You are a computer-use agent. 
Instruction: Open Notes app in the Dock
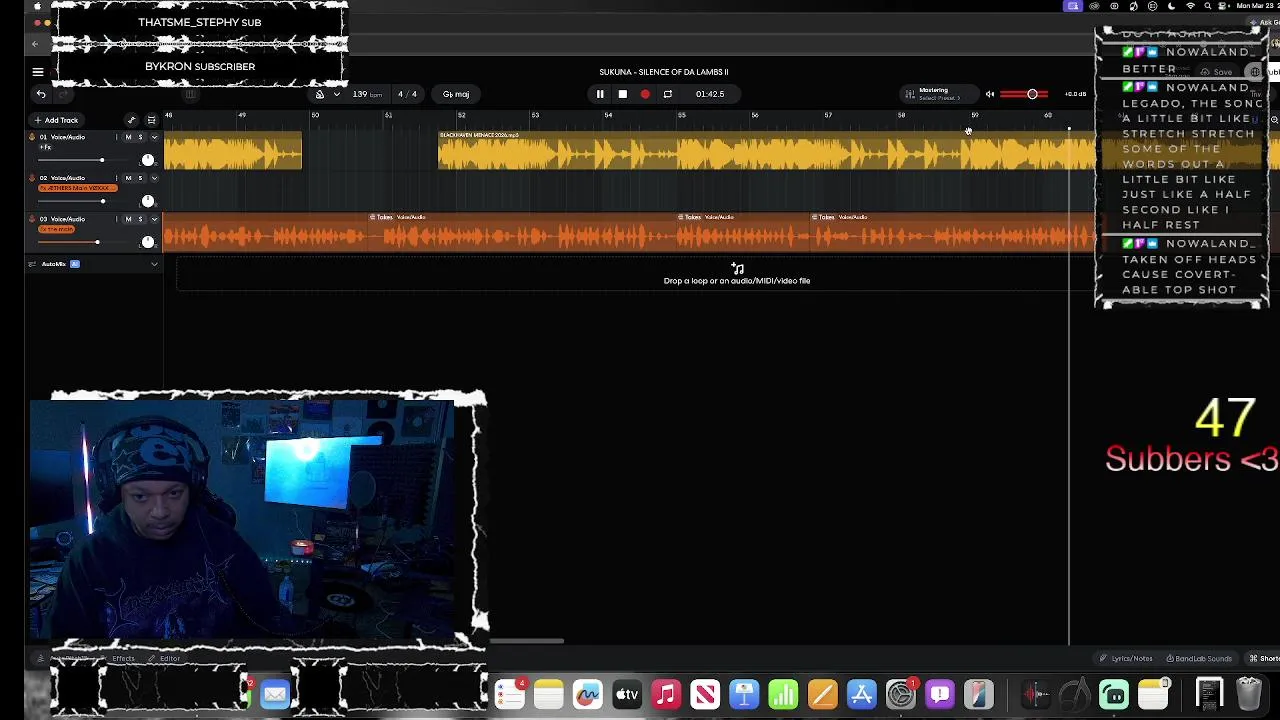click(549, 693)
